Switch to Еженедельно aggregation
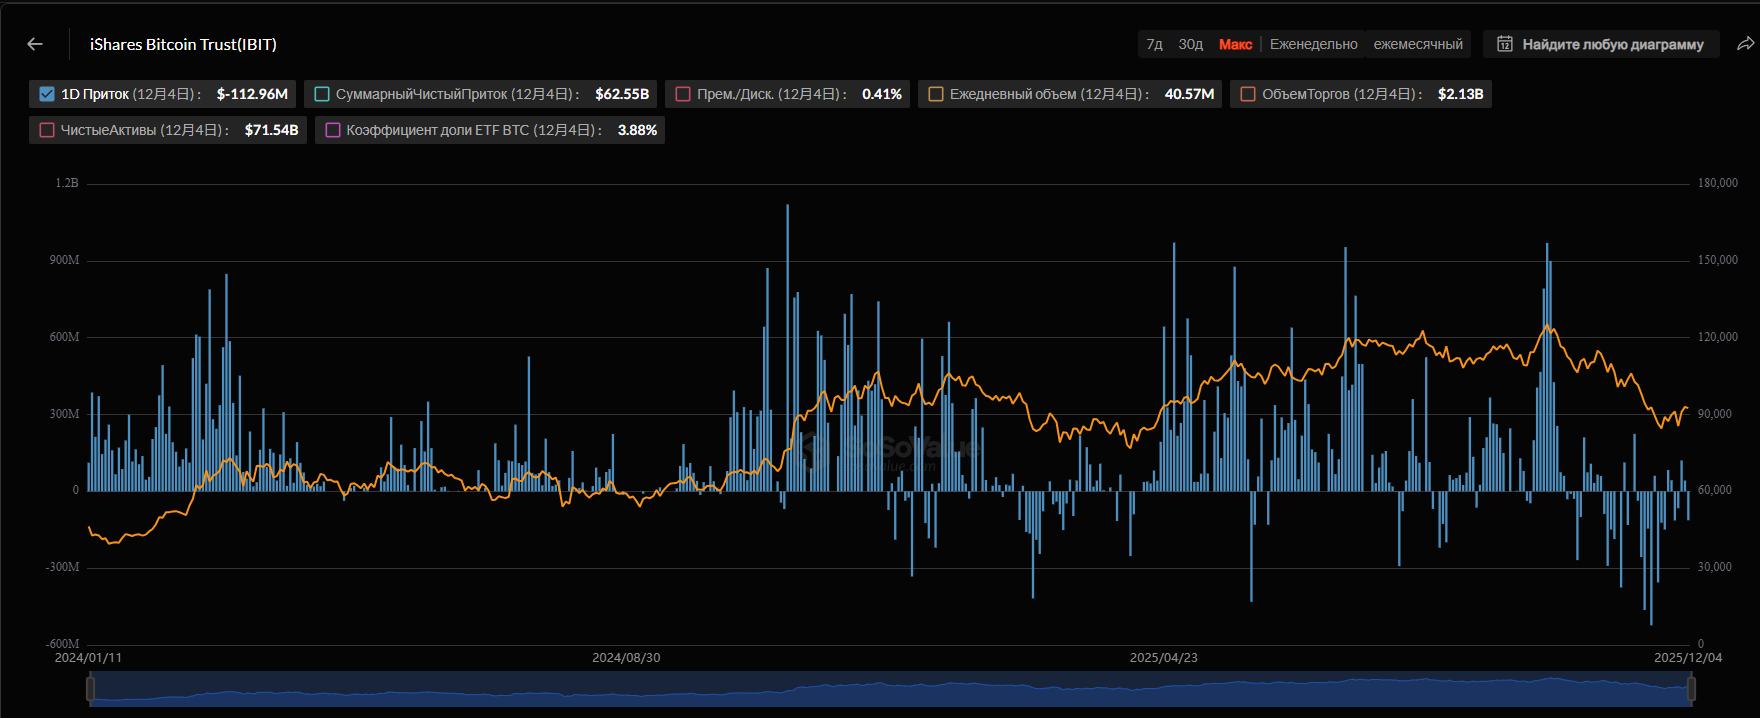The image size is (1760, 718). (1313, 44)
